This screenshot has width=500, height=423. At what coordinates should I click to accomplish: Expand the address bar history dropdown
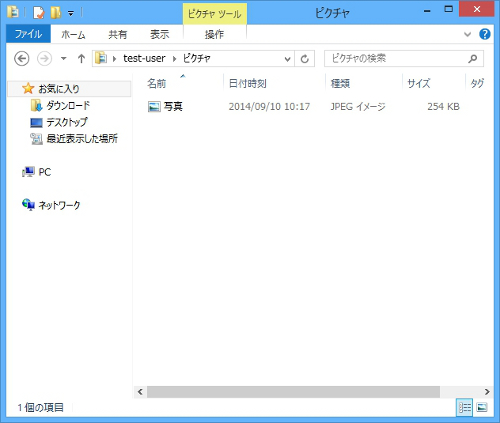(x=287, y=59)
